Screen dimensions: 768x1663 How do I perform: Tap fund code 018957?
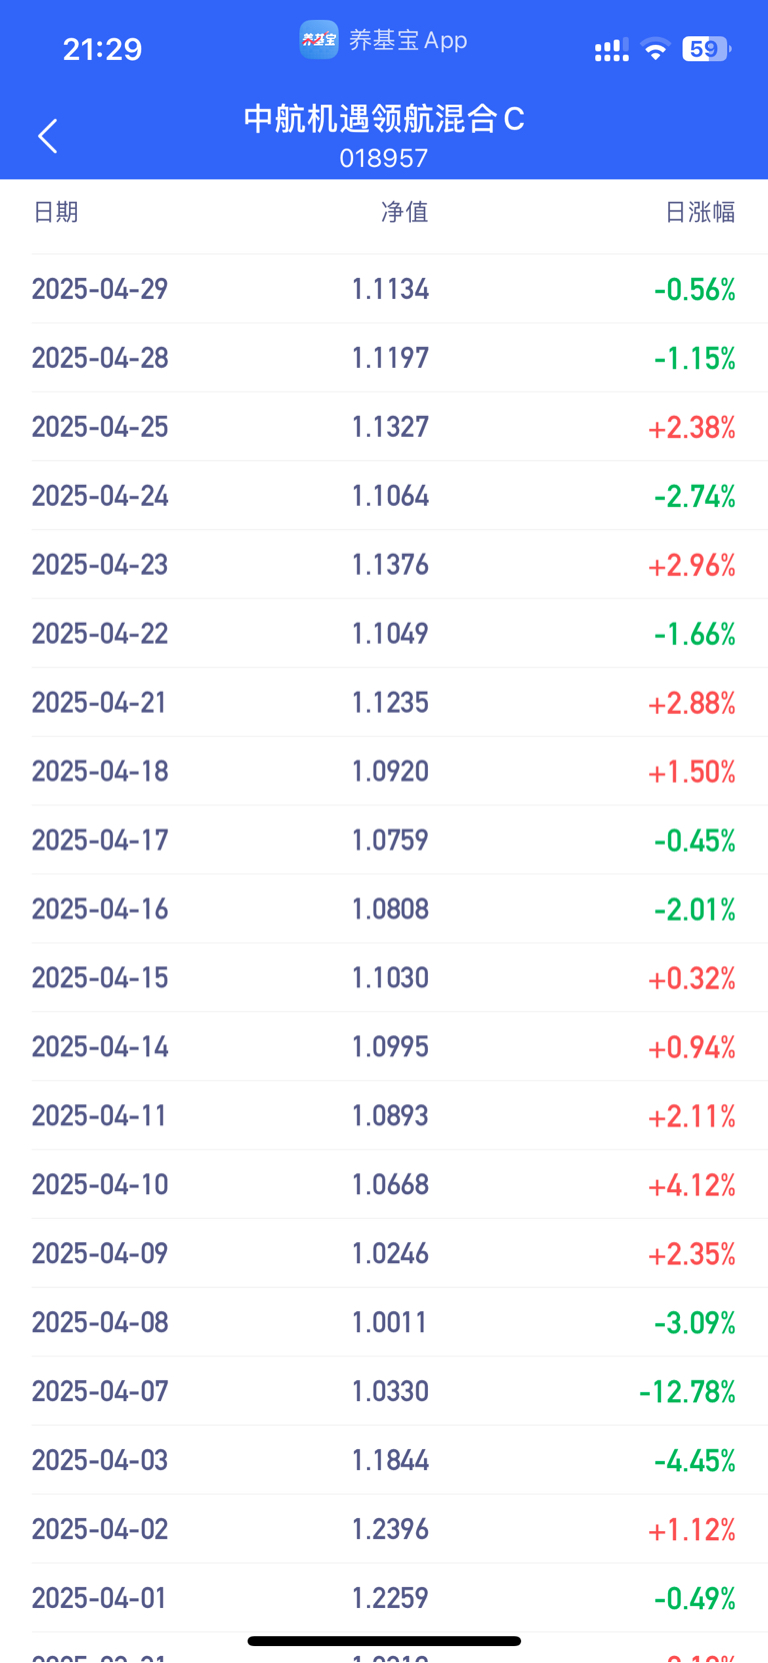pos(384,159)
